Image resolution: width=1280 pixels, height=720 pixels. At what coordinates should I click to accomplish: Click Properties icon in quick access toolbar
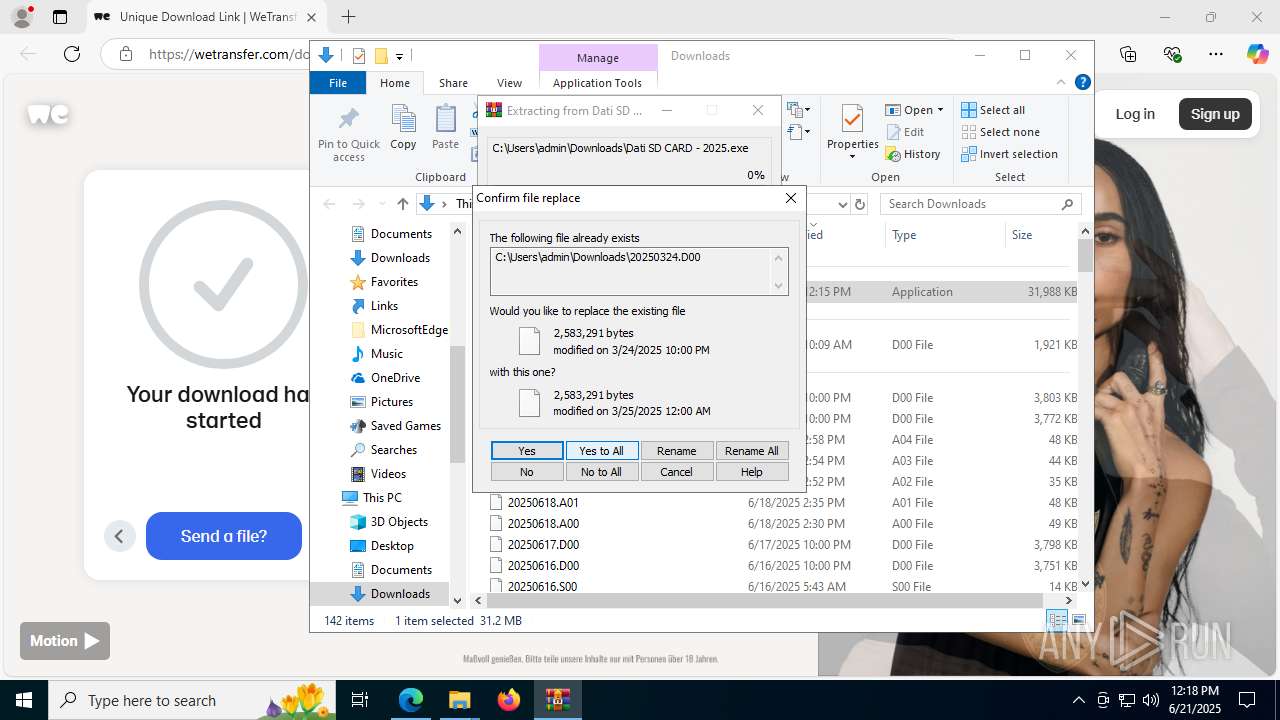pos(359,56)
